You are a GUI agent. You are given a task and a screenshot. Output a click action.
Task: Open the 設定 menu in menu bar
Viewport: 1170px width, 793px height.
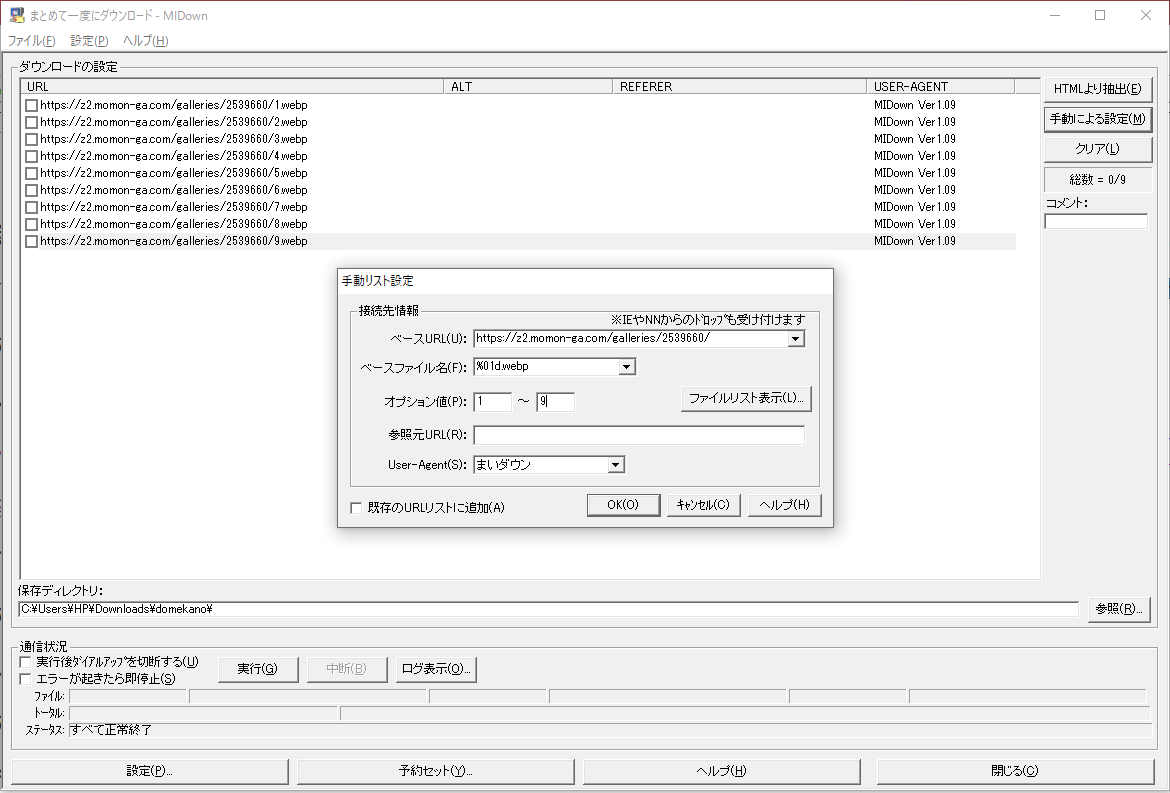(x=90, y=40)
